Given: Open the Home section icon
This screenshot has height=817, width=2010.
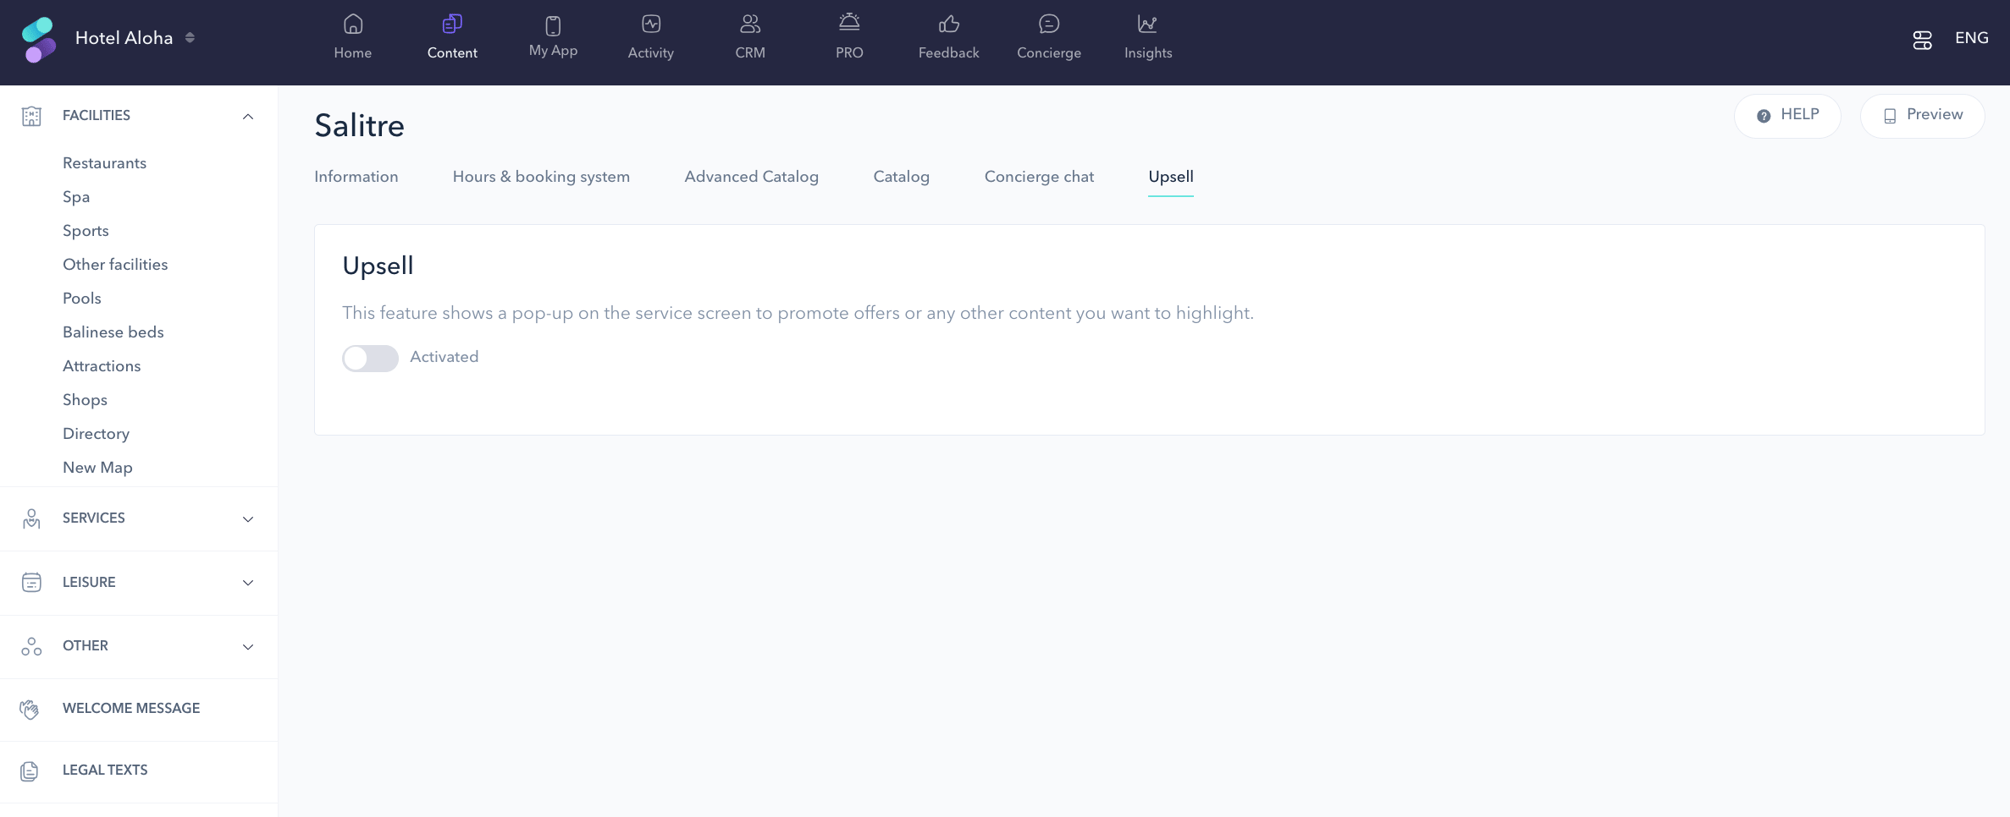Looking at the screenshot, I should pyautogui.click(x=353, y=24).
